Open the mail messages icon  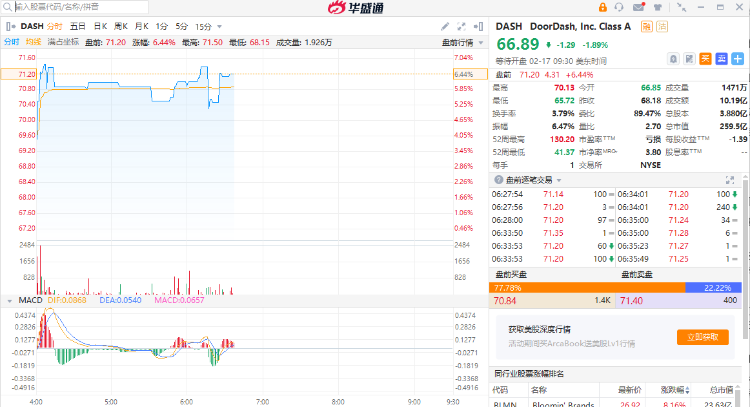pos(639,7)
